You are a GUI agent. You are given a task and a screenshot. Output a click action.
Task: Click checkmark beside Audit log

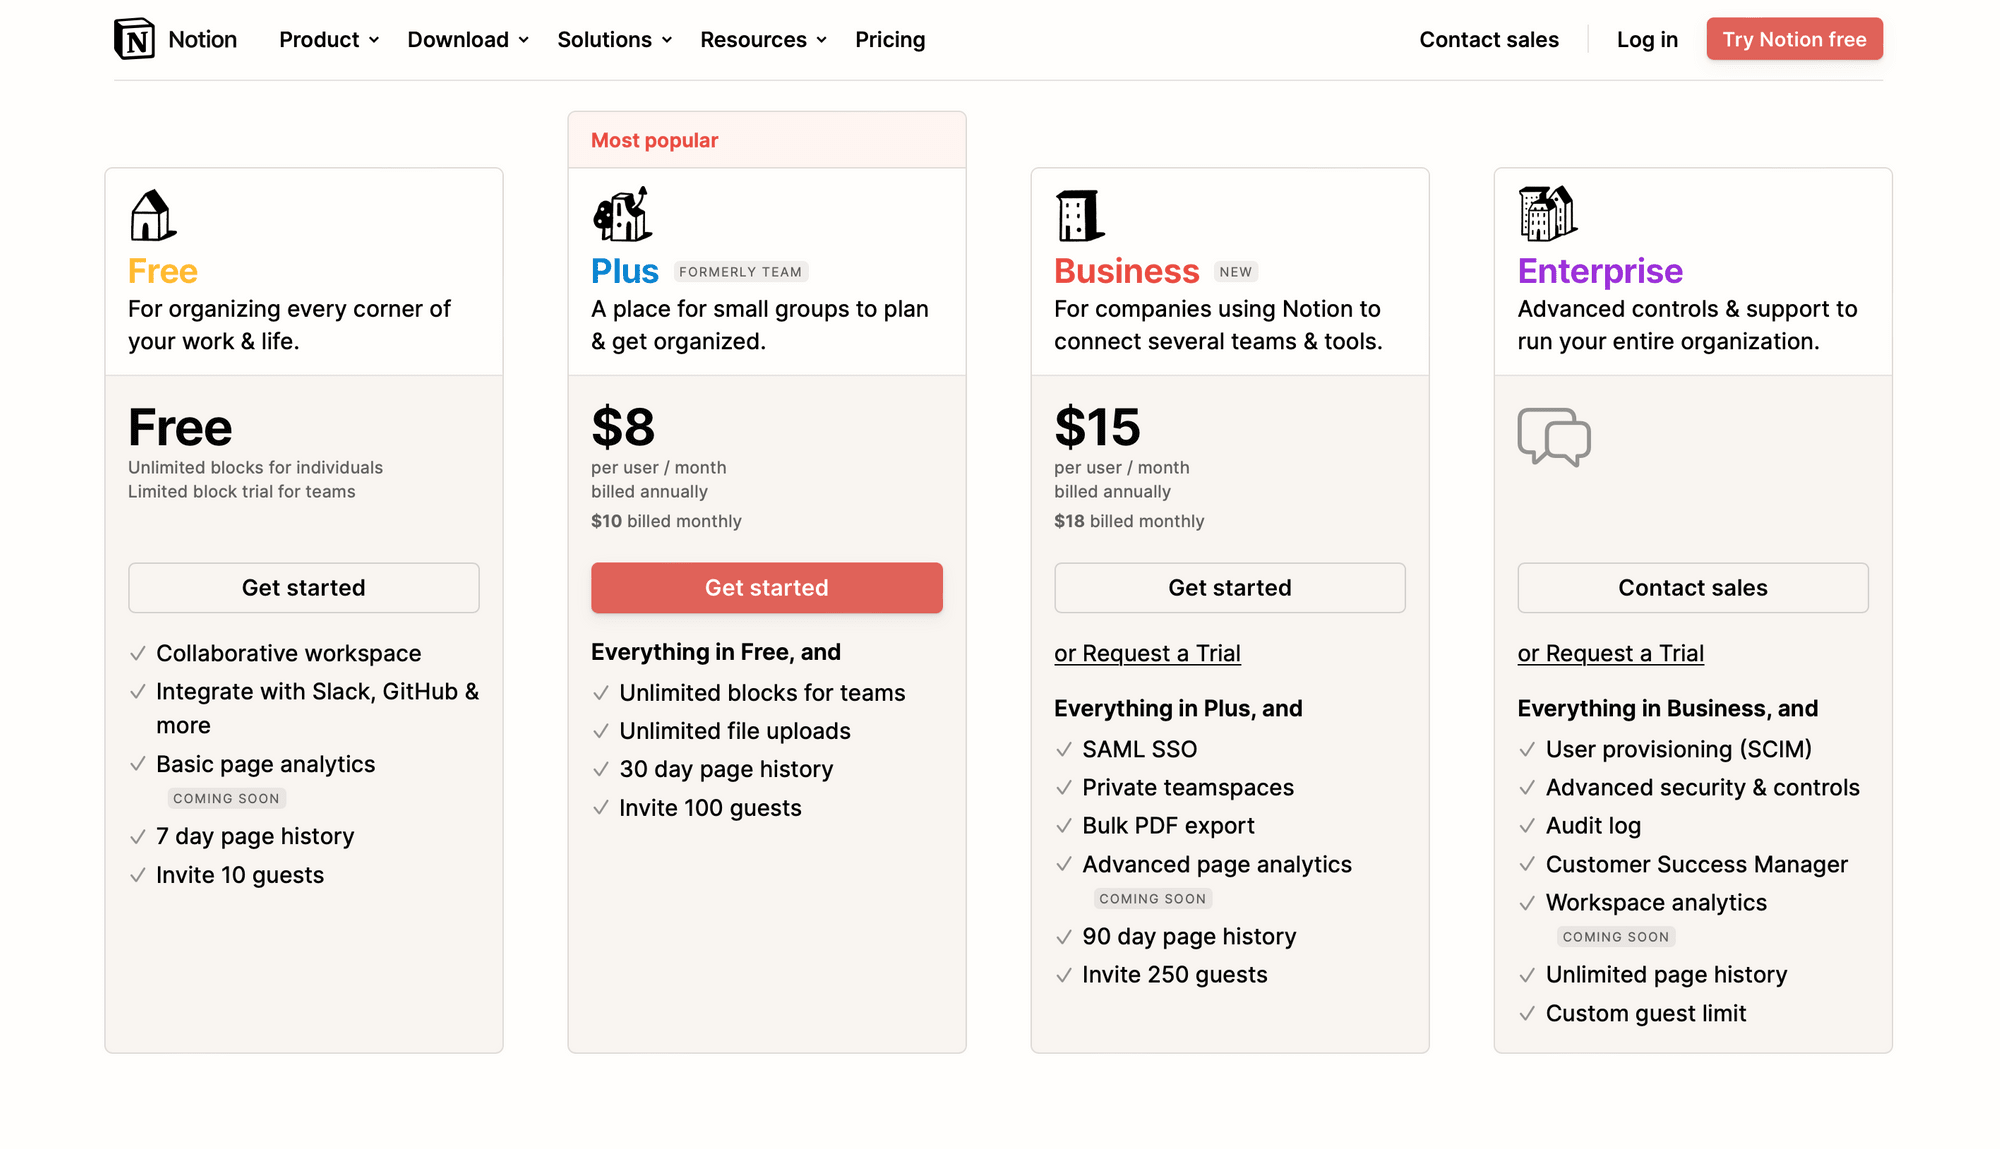[x=1527, y=826]
